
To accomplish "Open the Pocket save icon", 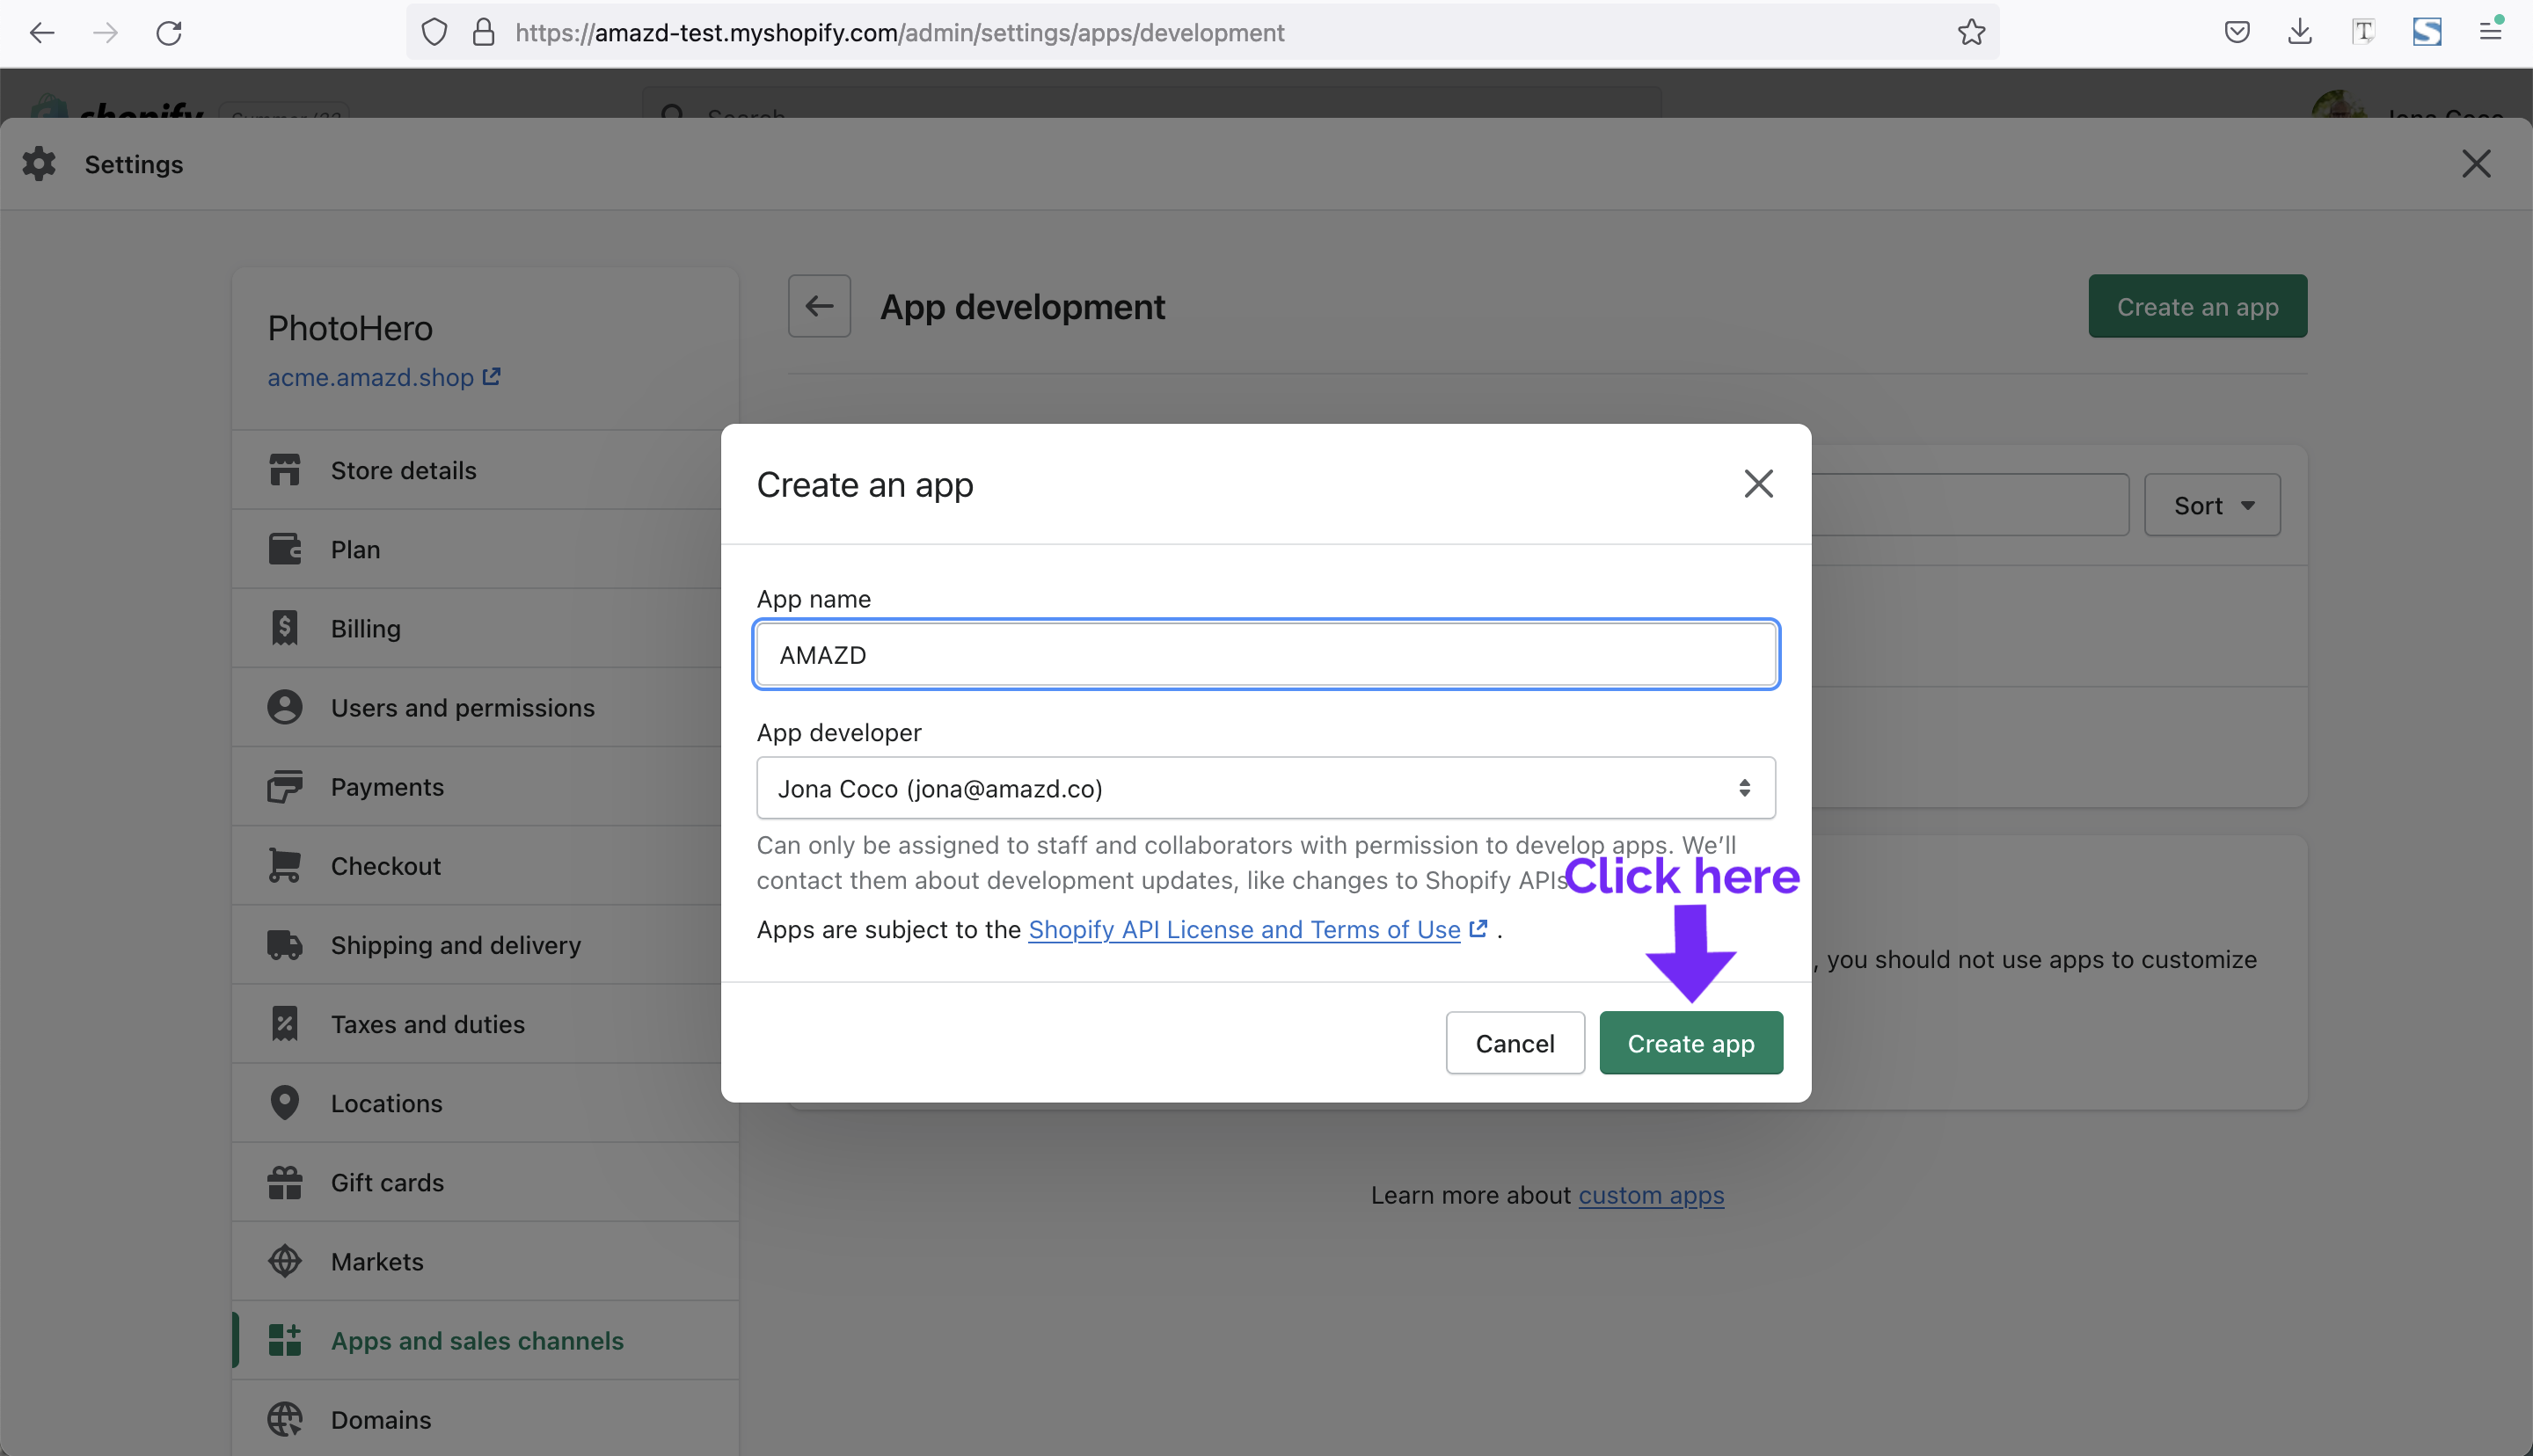I will [x=2237, y=33].
